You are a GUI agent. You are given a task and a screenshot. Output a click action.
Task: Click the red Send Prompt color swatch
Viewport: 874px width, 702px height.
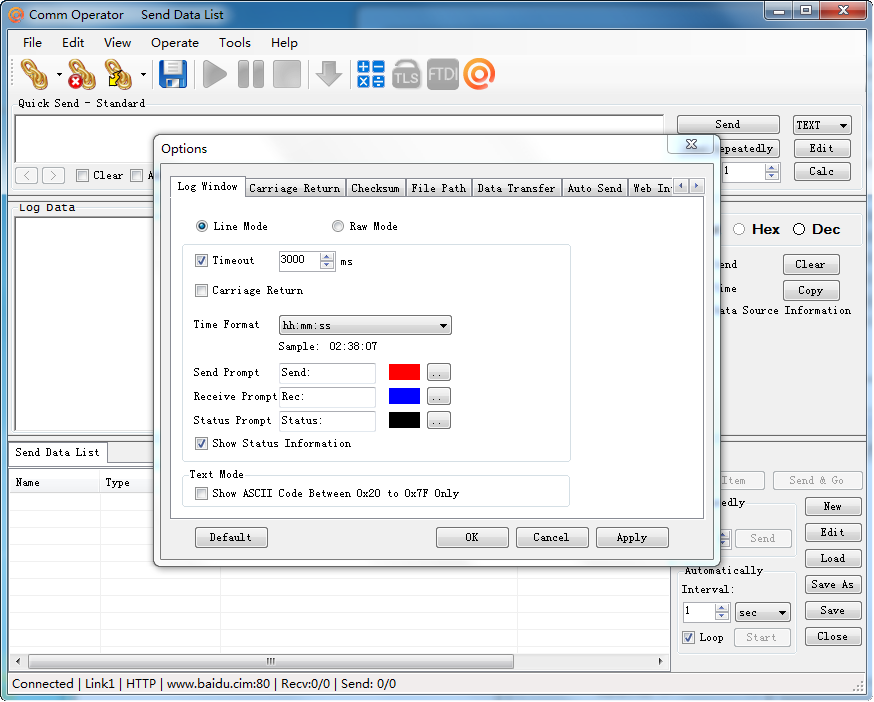point(404,372)
